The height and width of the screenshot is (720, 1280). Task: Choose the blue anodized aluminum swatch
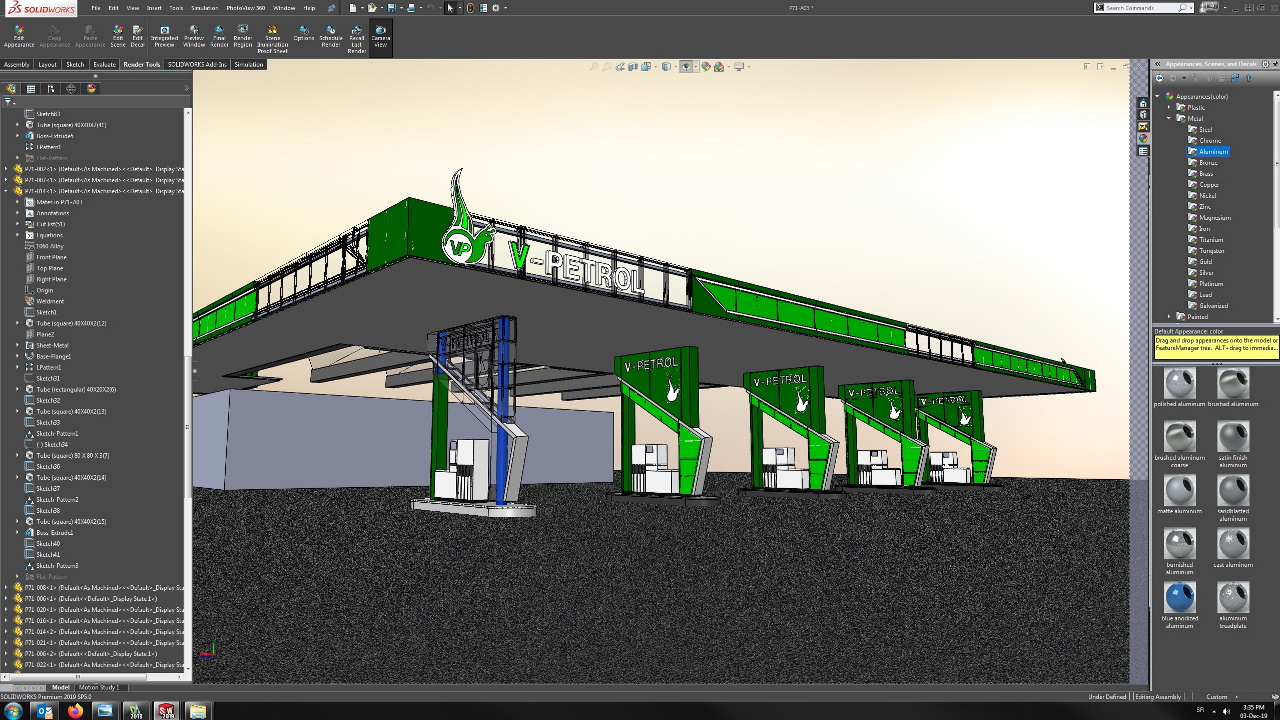tap(1180, 598)
